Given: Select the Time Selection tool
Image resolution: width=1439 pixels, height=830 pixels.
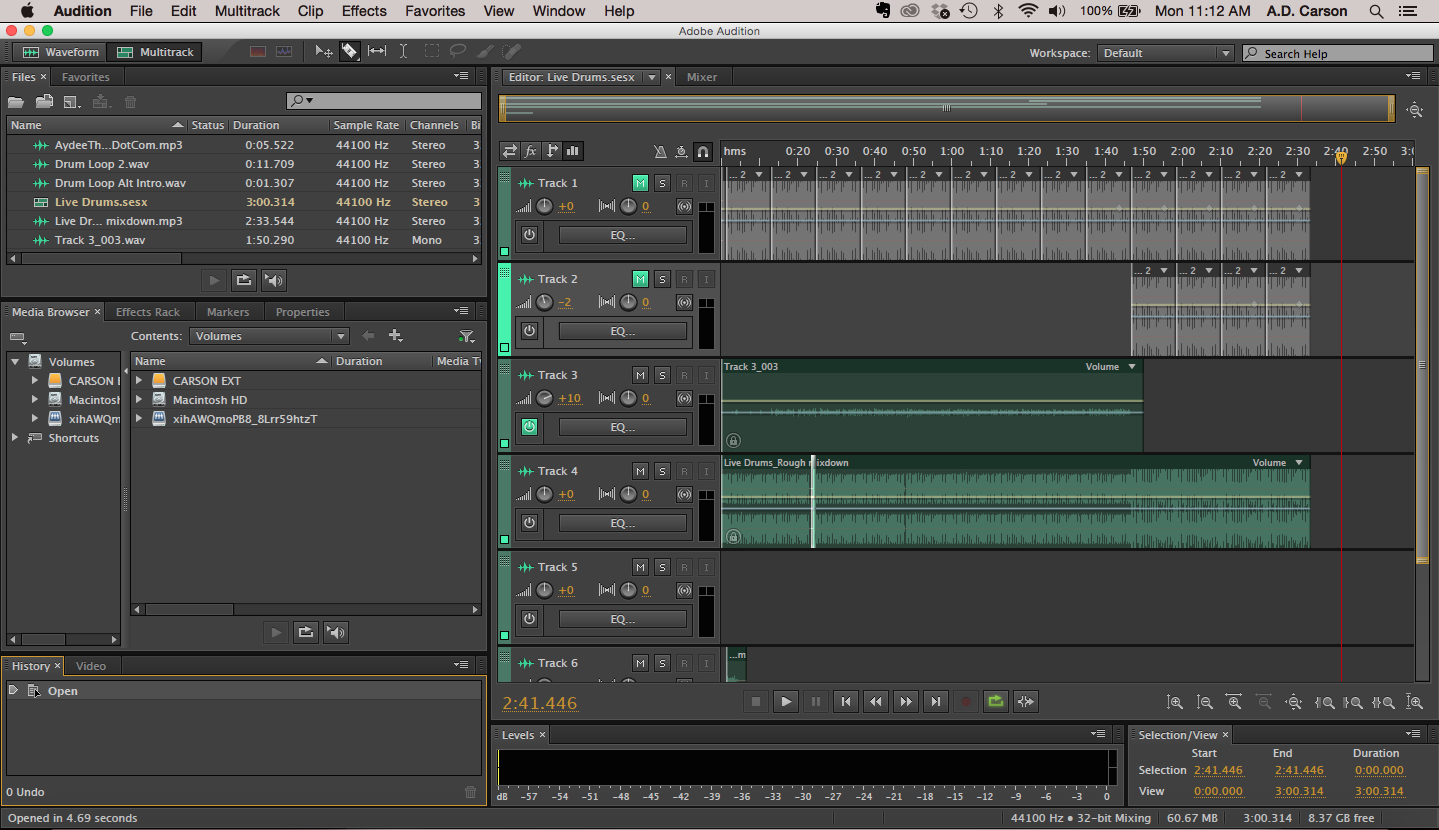Looking at the screenshot, I should pyautogui.click(x=403, y=52).
